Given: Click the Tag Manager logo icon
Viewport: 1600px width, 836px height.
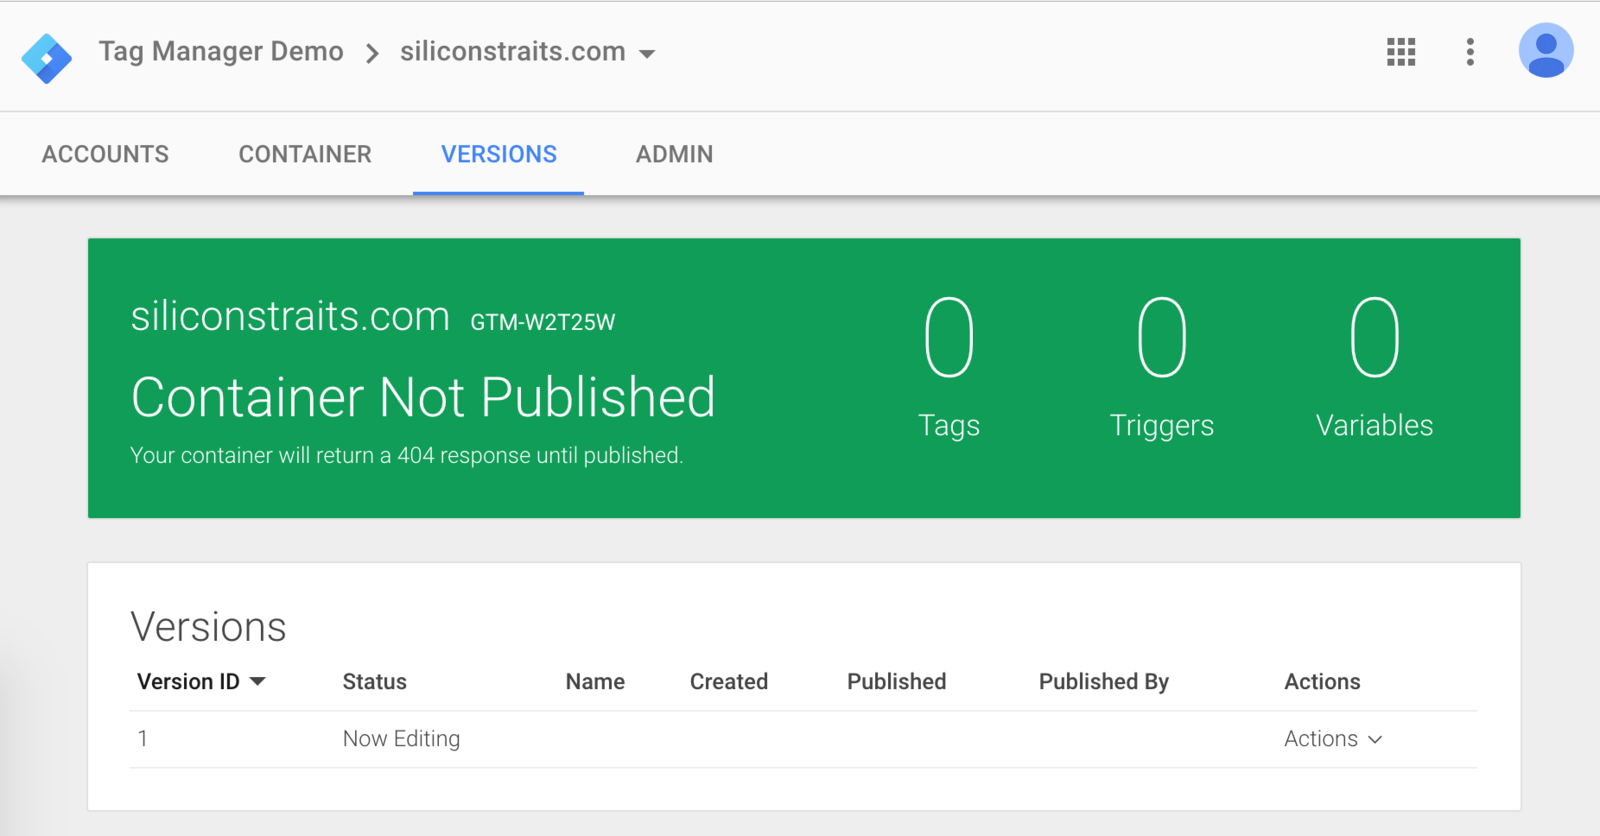Looking at the screenshot, I should pos(46,58).
